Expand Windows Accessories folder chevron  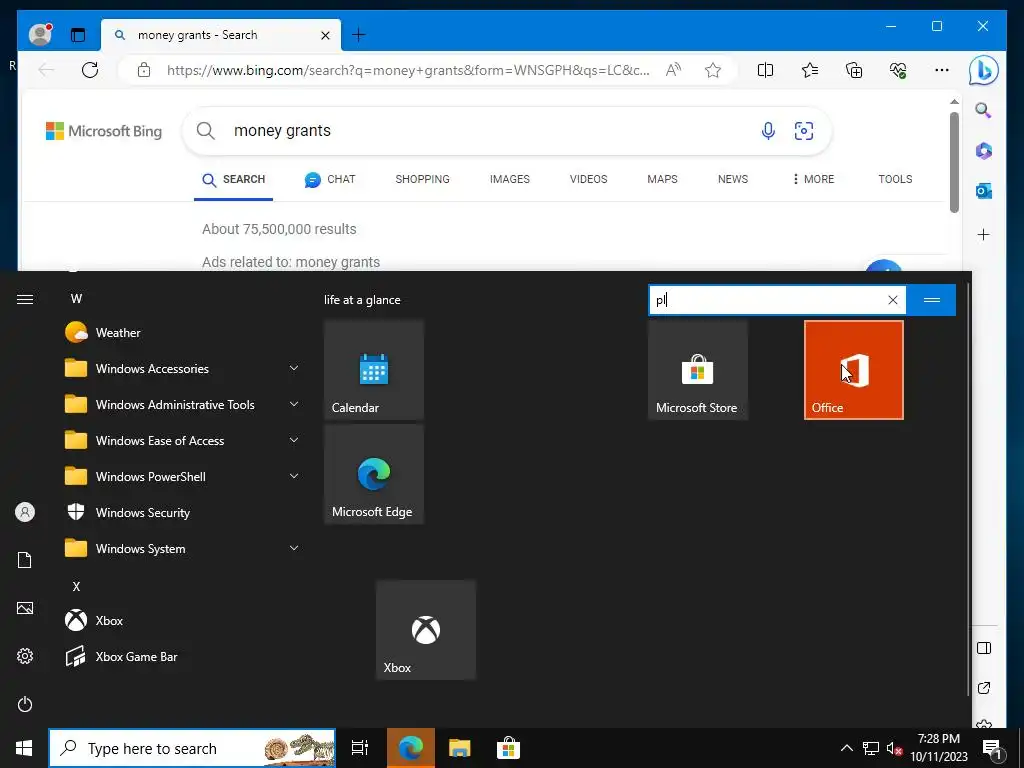(x=294, y=368)
